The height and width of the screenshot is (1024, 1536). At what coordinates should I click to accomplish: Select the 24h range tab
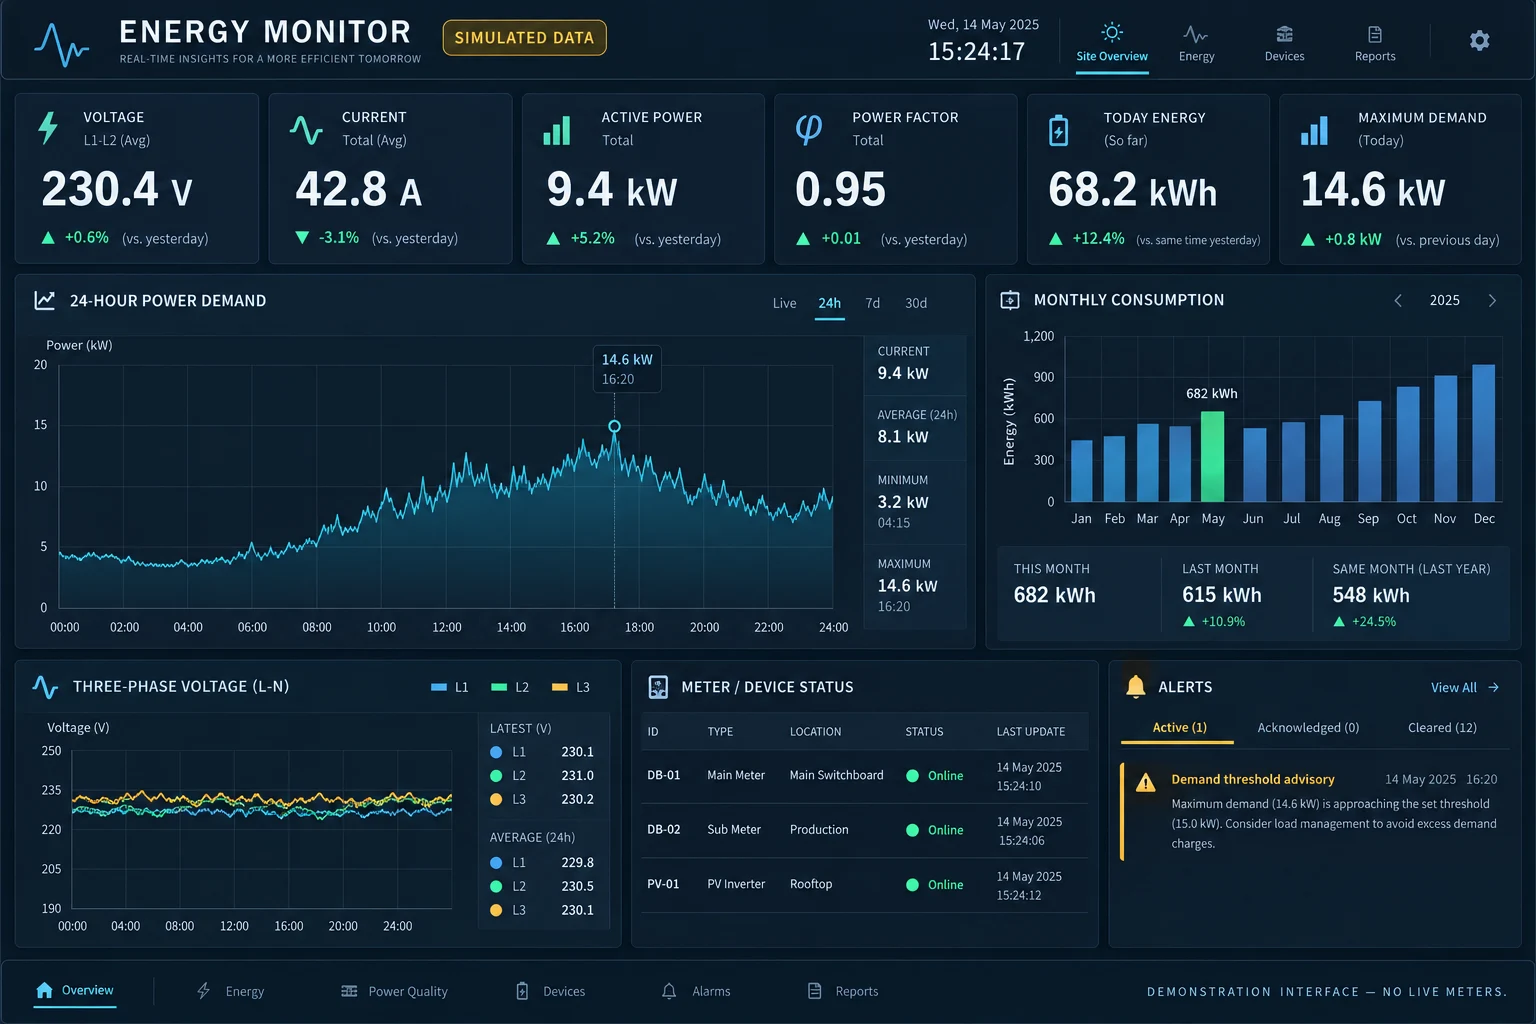(x=830, y=303)
